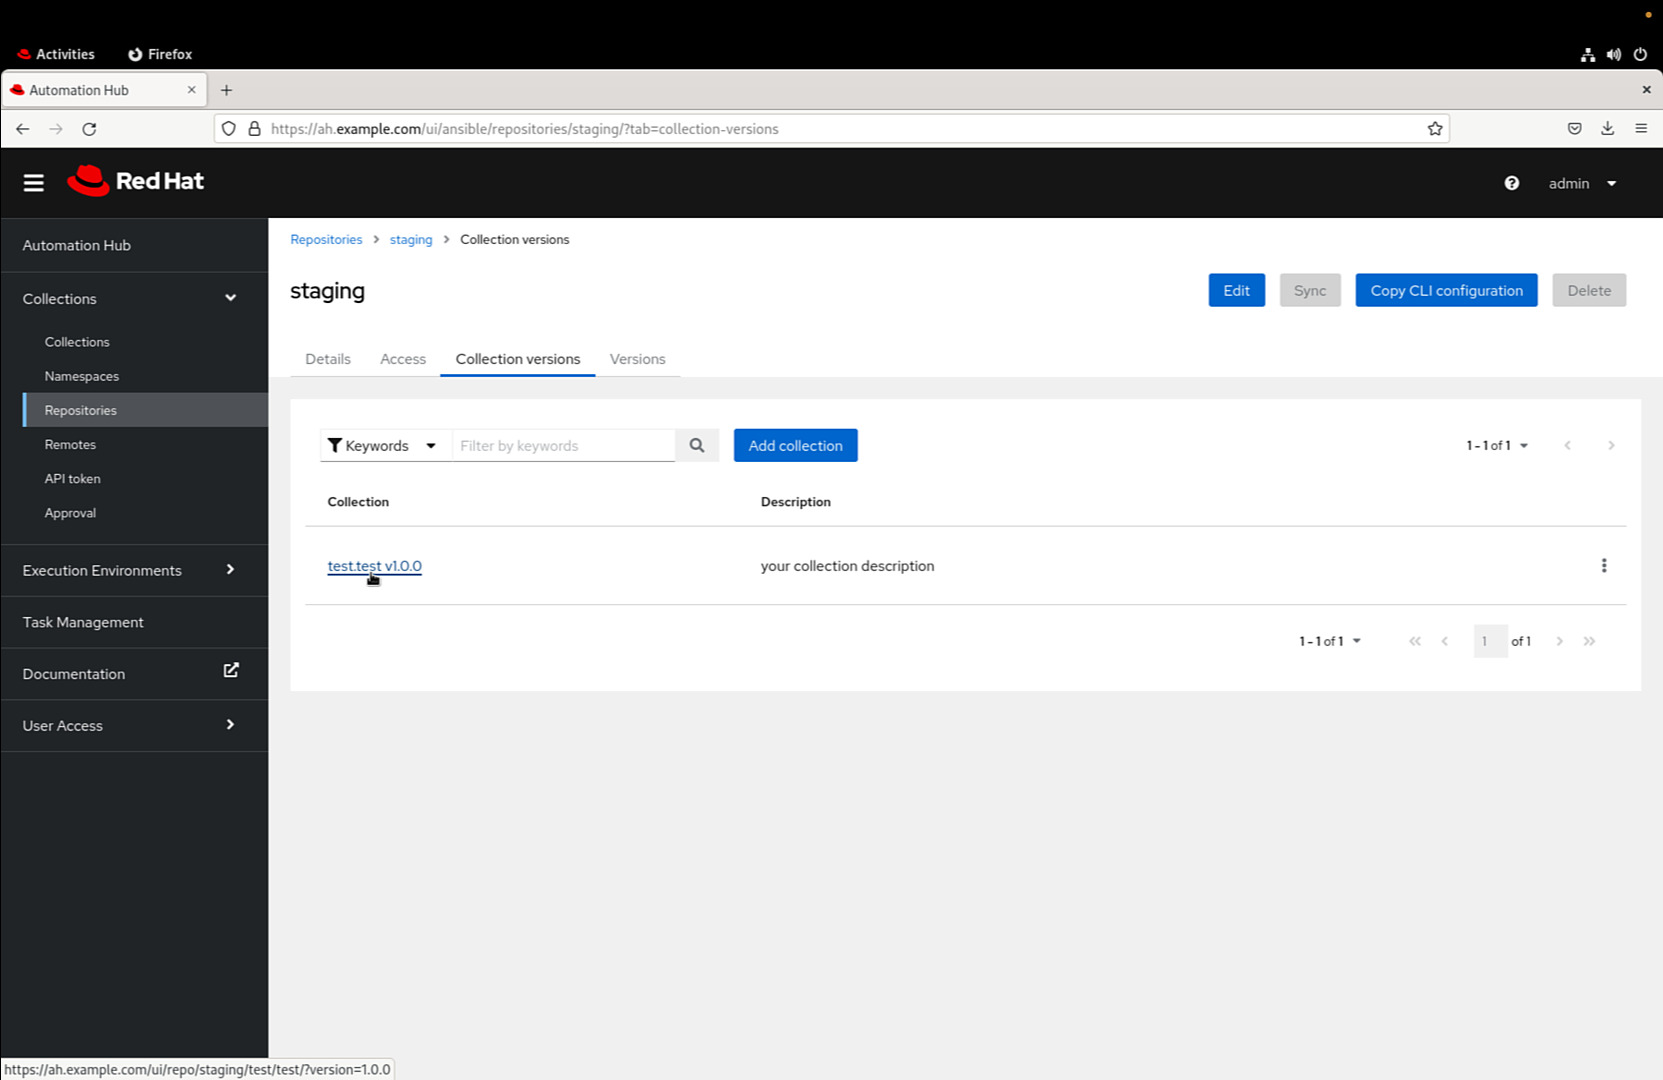Open Firefox application menu
This screenshot has width=1663, height=1080.
point(1641,128)
